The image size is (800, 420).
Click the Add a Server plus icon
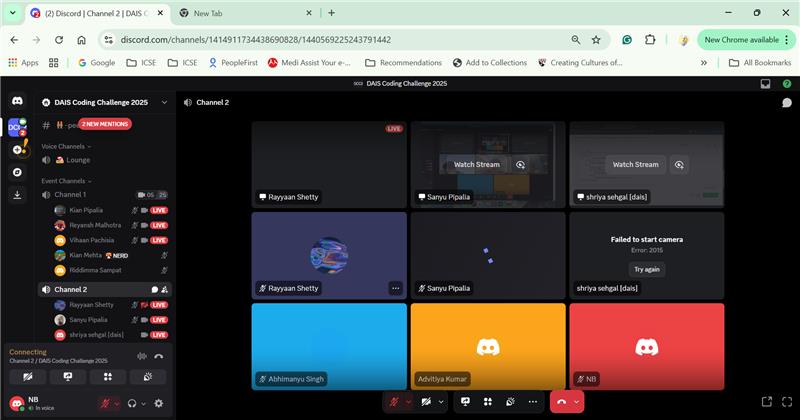coord(17,150)
